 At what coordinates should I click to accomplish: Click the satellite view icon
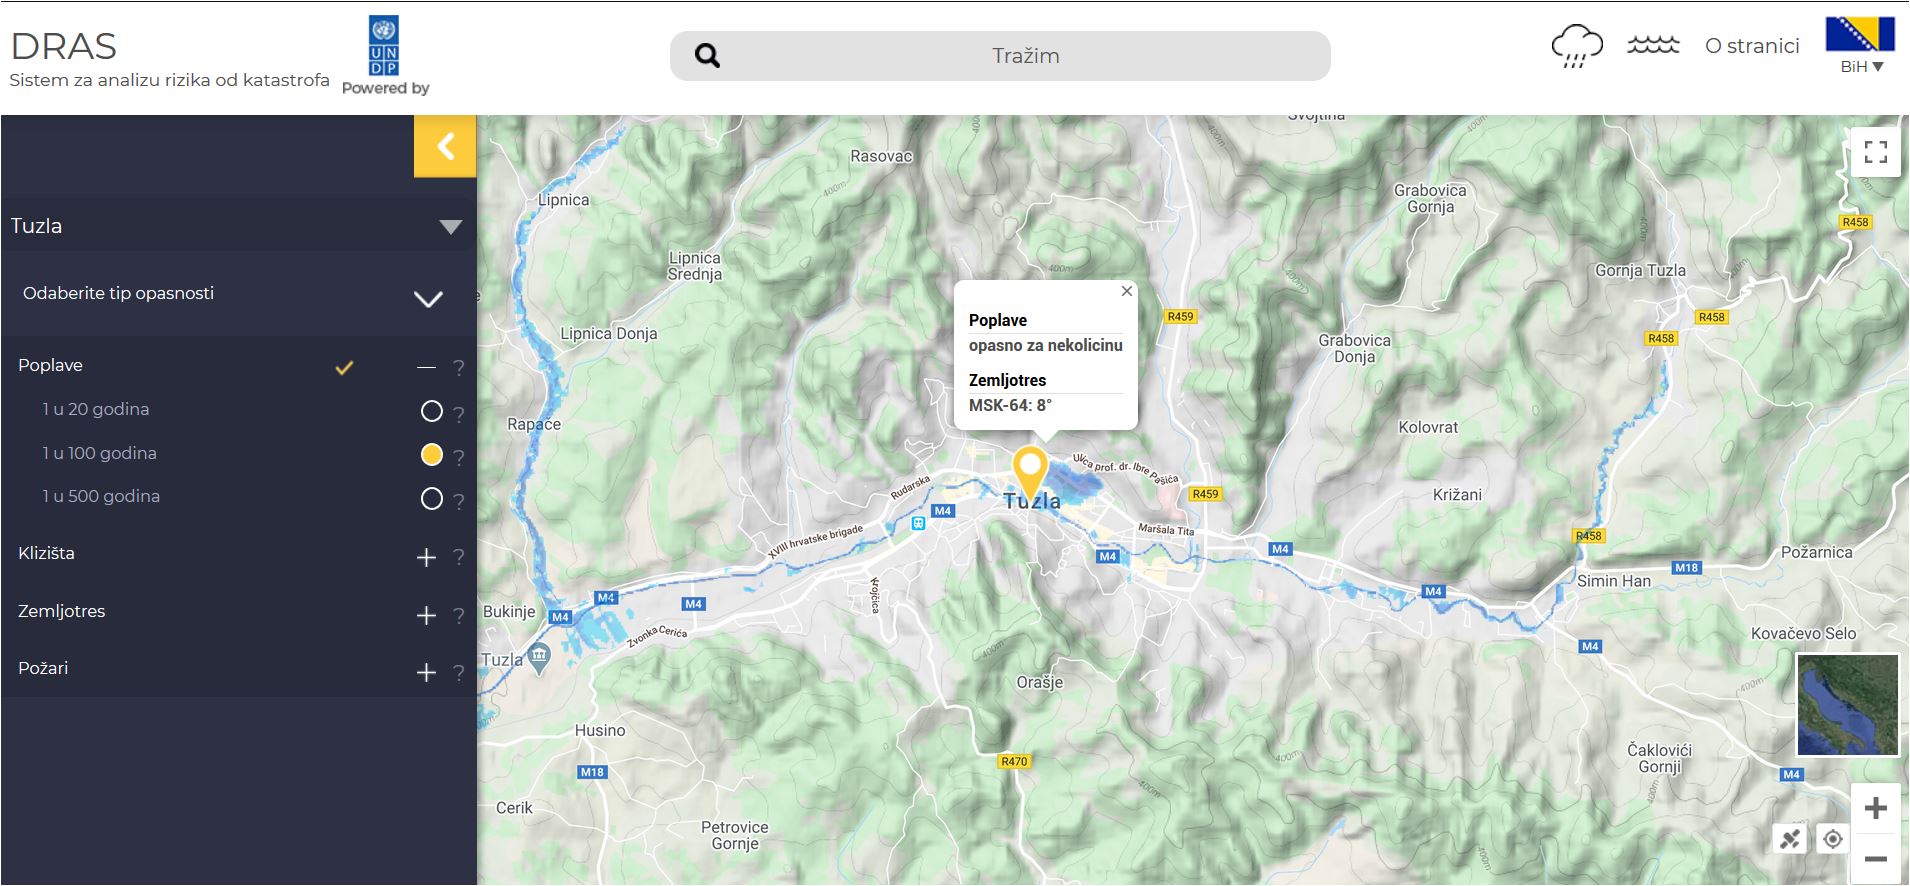pyautogui.click(x=1790, y=839)
